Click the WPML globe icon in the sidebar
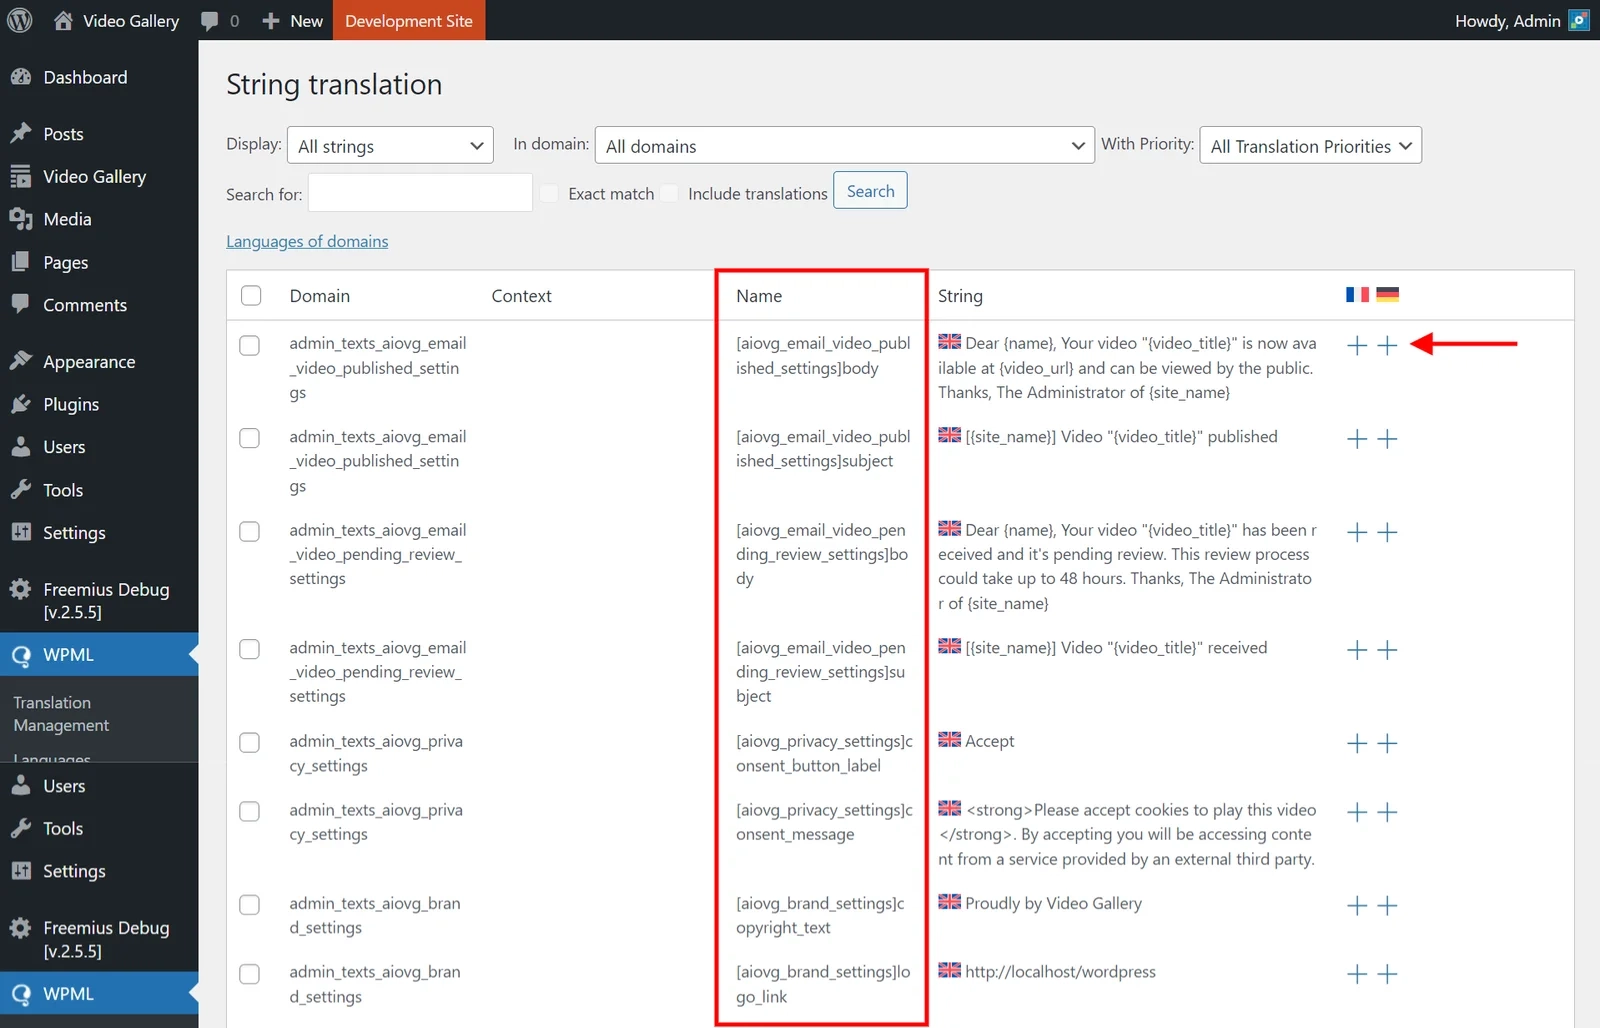Image resolution: width=1600 pixels, height=1028 pixels. pyautogui.click(x=22, y=655)
